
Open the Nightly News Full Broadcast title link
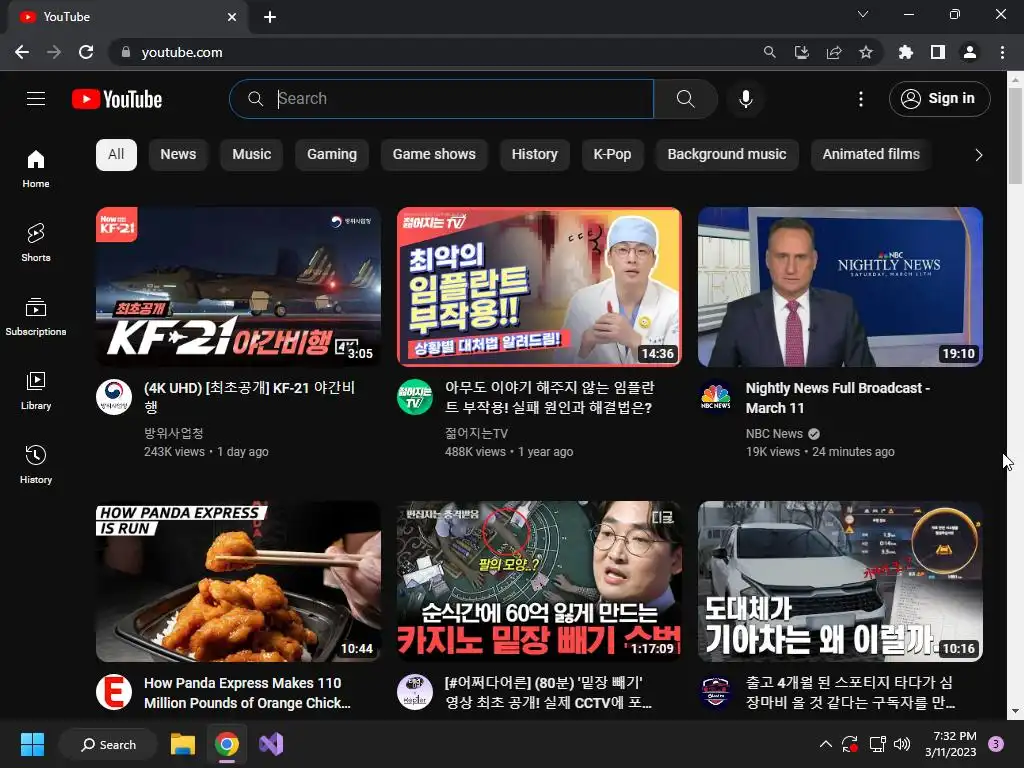click(x=838, y=398)
